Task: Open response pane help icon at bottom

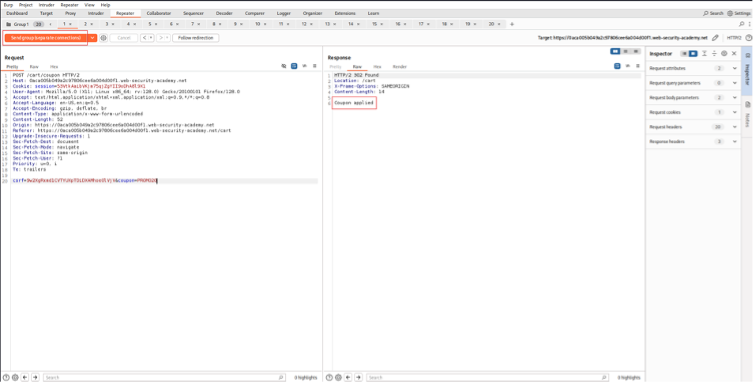Action: 329,378
